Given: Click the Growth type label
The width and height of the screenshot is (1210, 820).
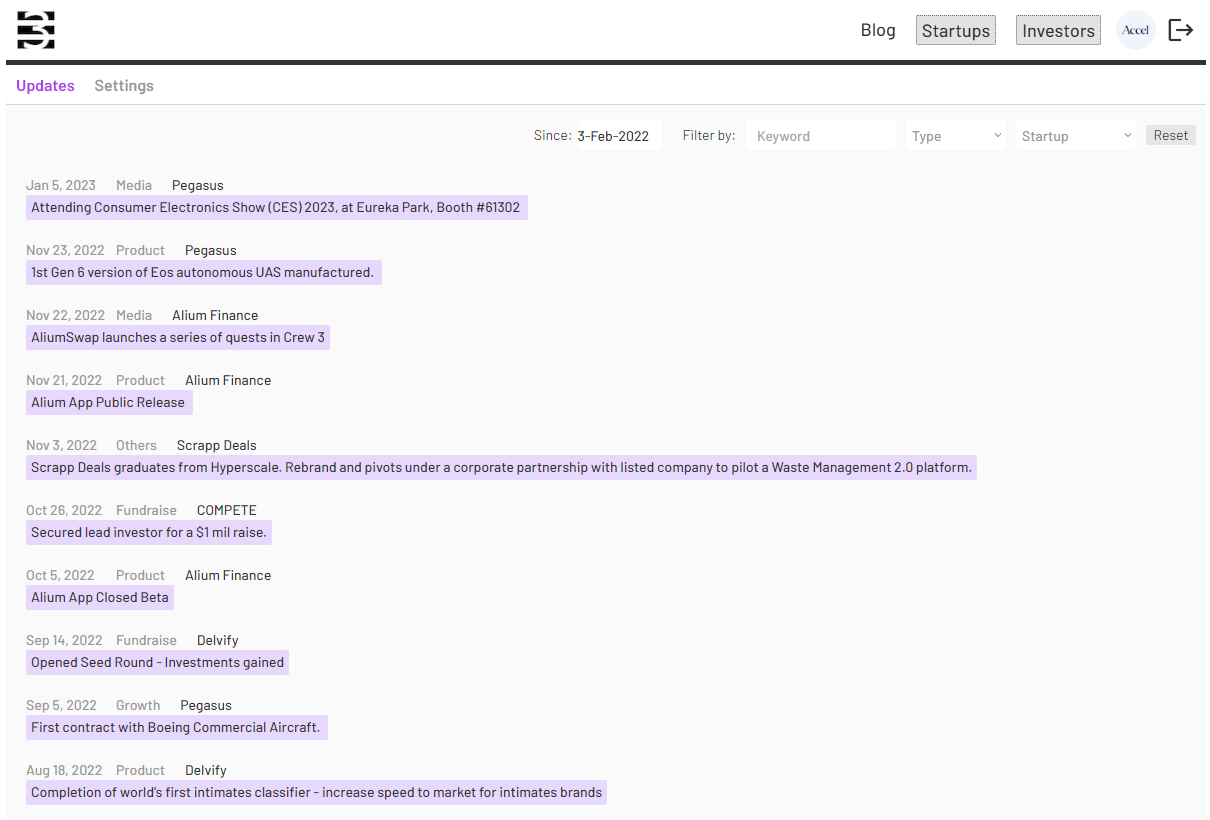Looking at the screenshot, I should [x=138, y=706].
